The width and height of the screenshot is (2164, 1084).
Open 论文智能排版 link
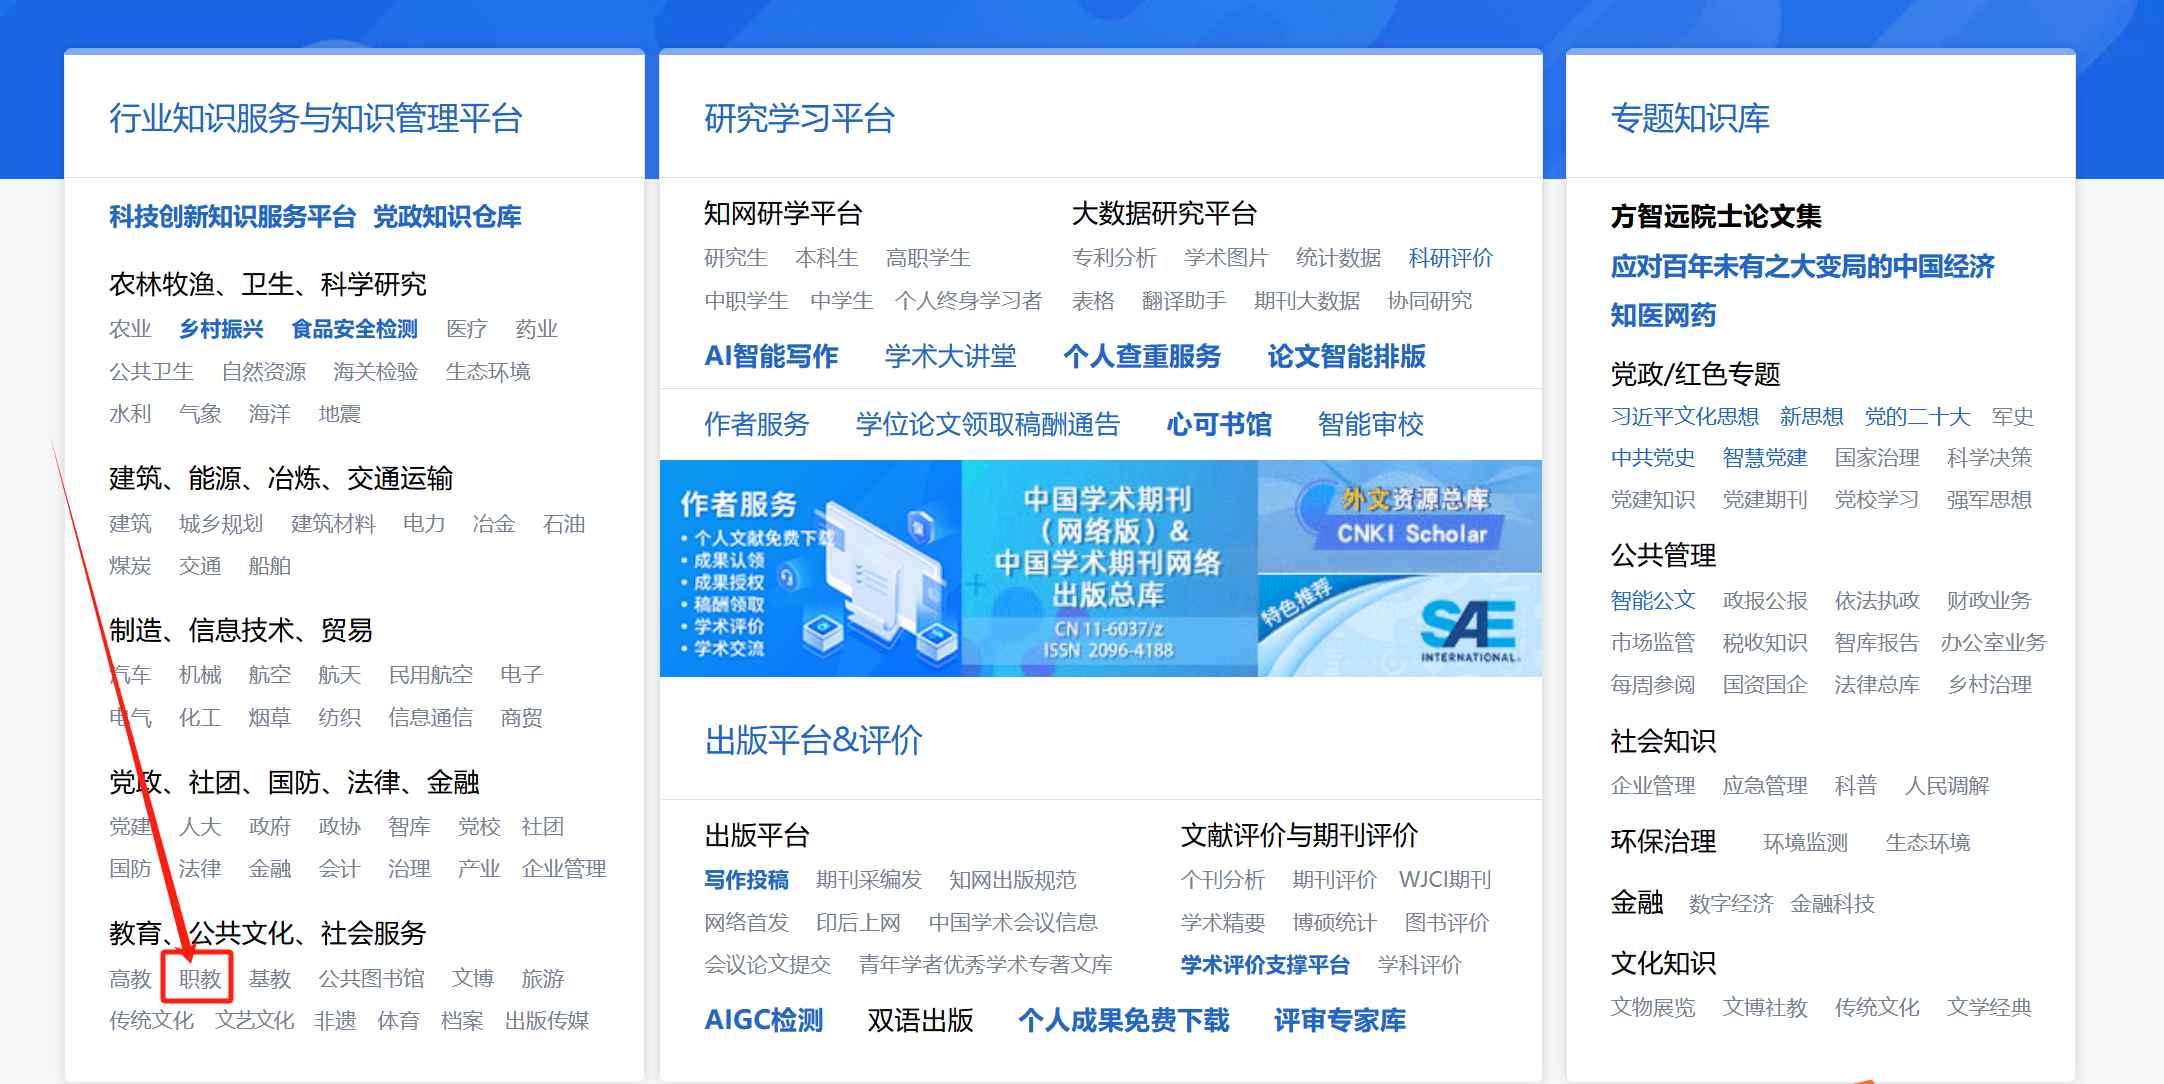pyautogui.click(x=1346, y=356)
